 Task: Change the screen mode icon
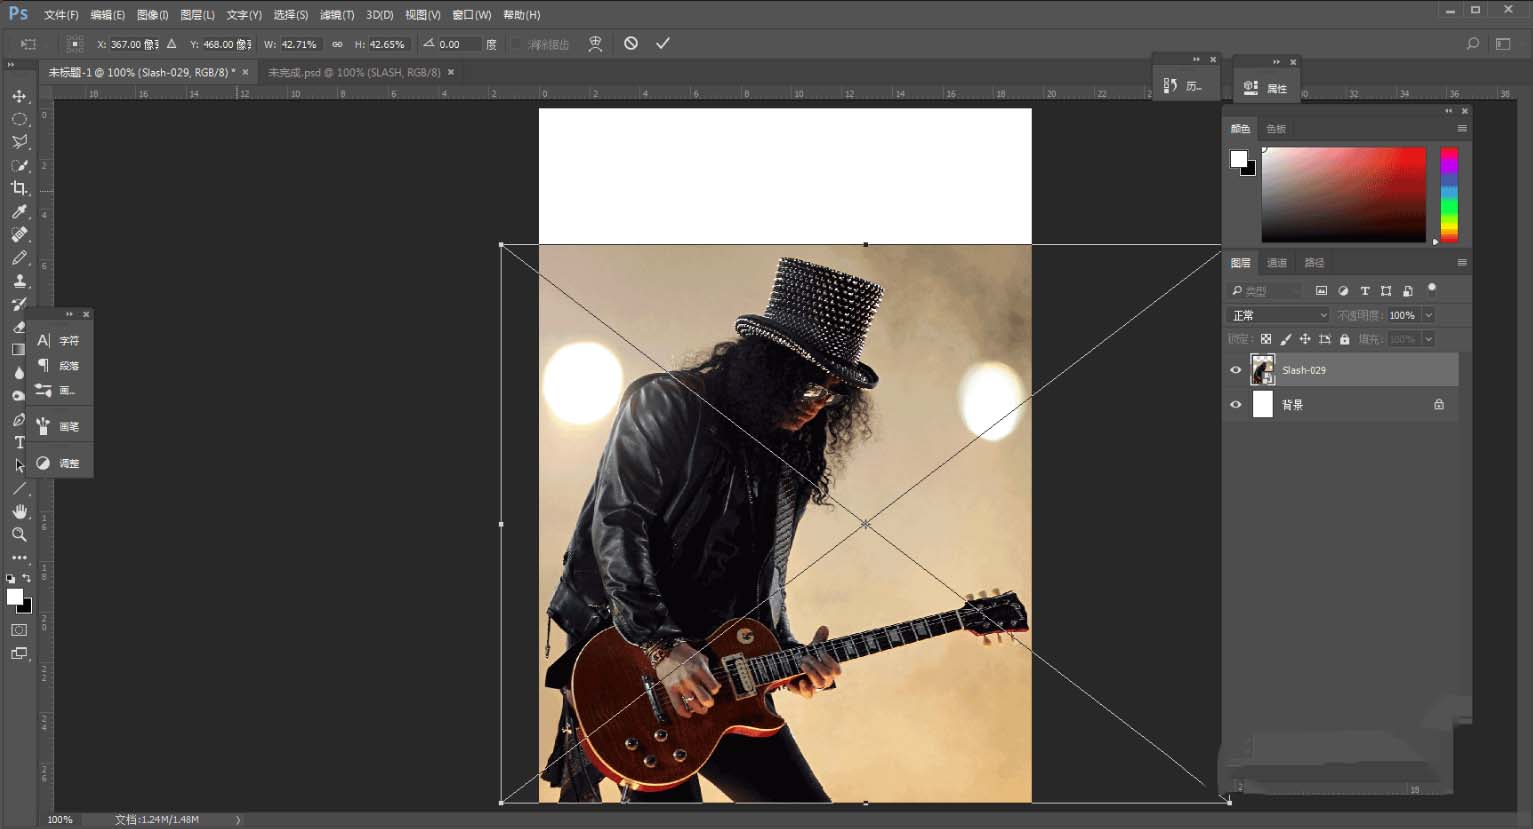coord(19,654)
